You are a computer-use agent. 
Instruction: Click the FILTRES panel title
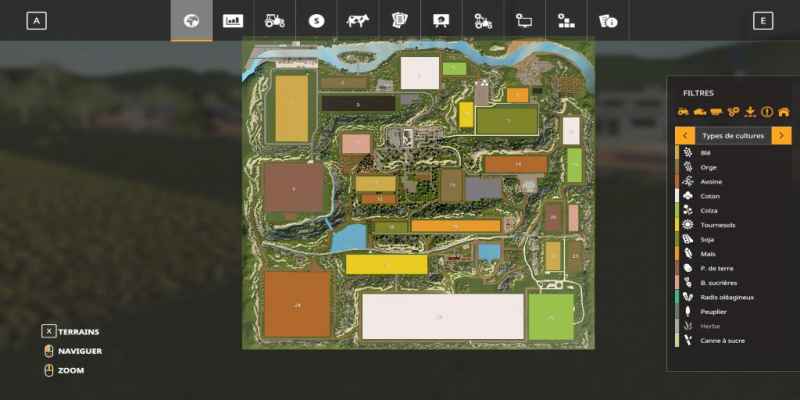(x=698, y=93)
